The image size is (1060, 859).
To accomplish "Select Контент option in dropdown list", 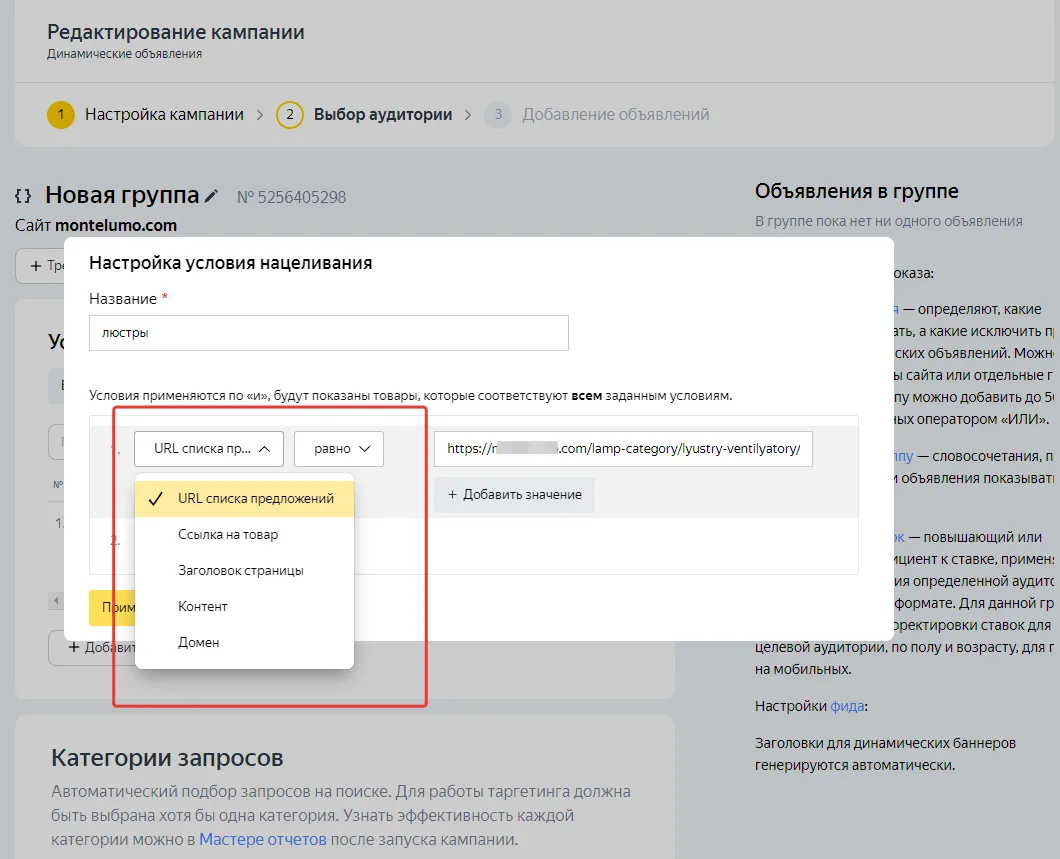I will 245,606.
